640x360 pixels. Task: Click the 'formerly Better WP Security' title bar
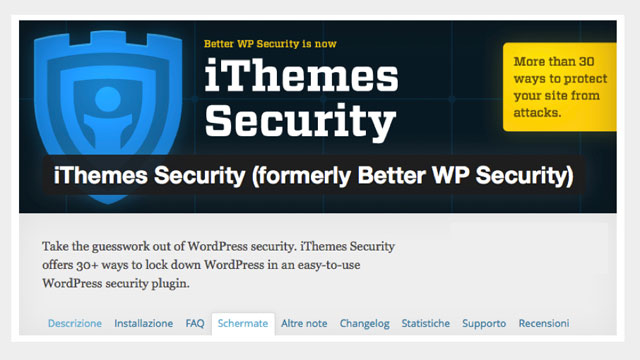pos(314,175)
